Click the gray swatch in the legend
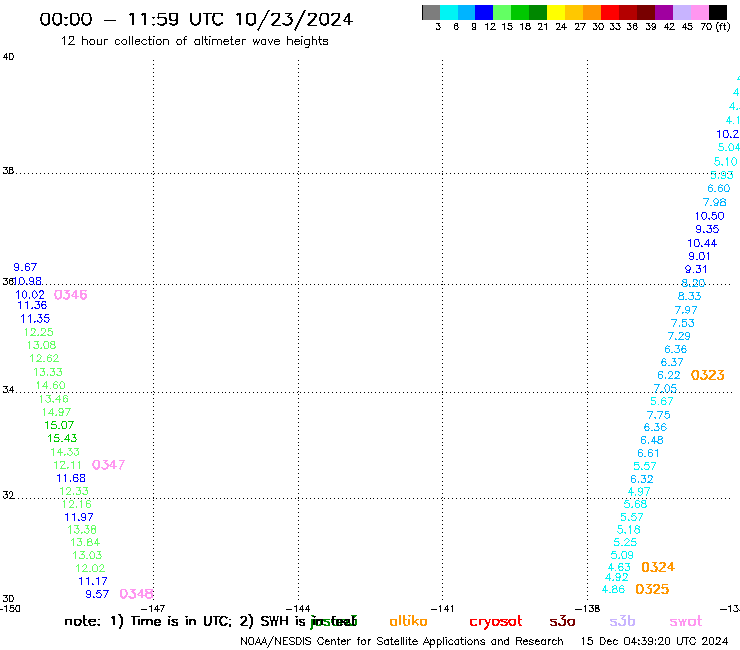Screen dimensions: 740x650 click(431, 12)
